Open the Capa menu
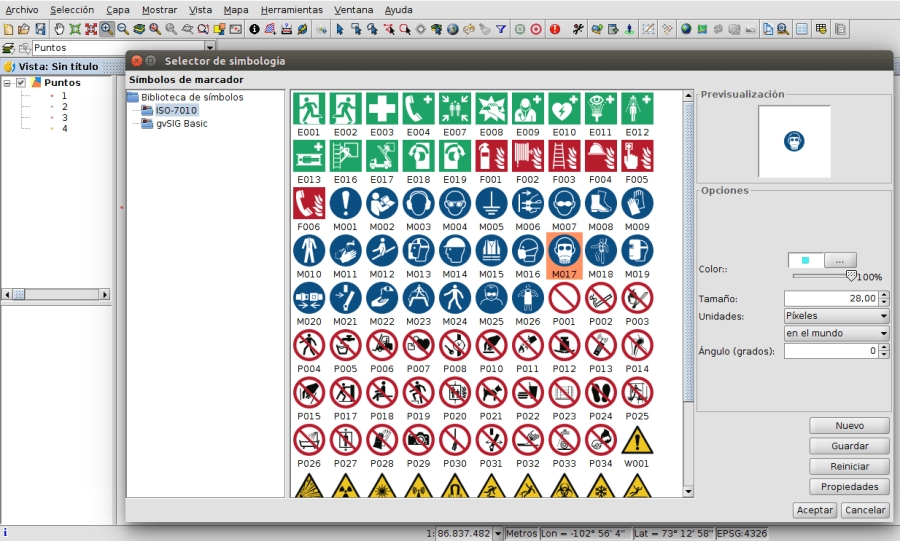Viewport: 900px width, 541px height. (x=118, y=9)
